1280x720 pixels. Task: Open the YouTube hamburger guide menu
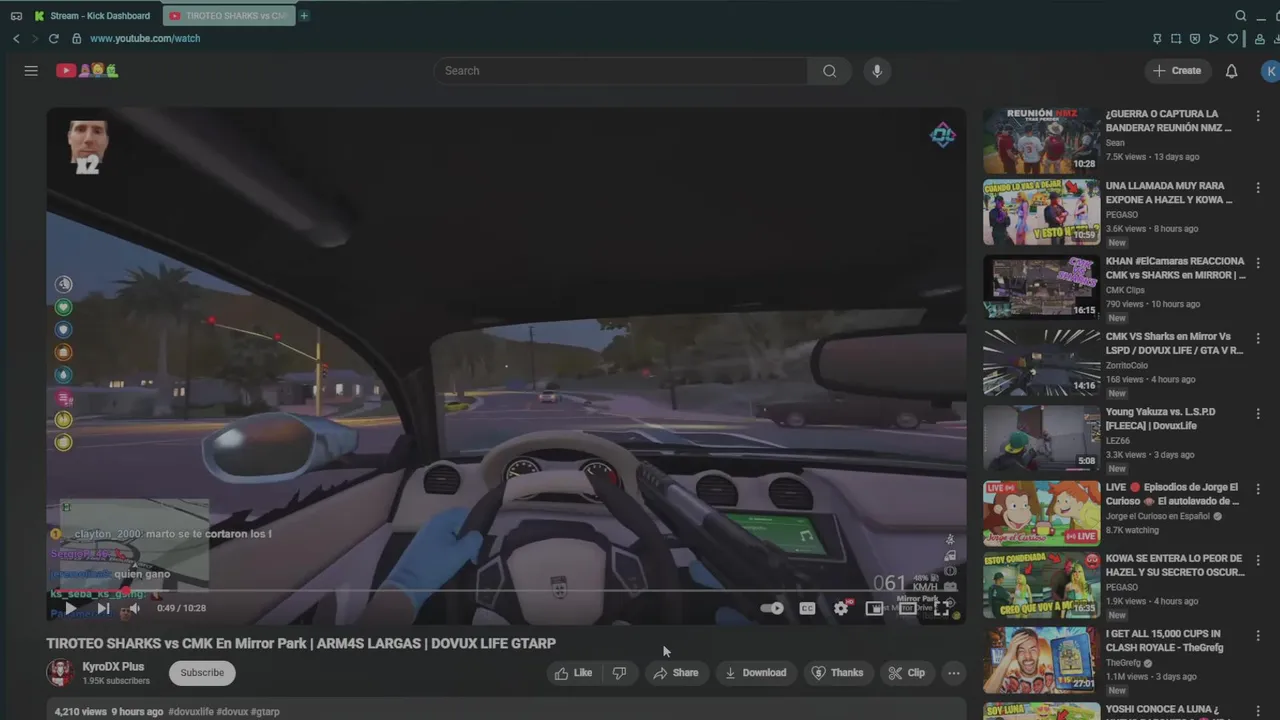click(31, 71)
